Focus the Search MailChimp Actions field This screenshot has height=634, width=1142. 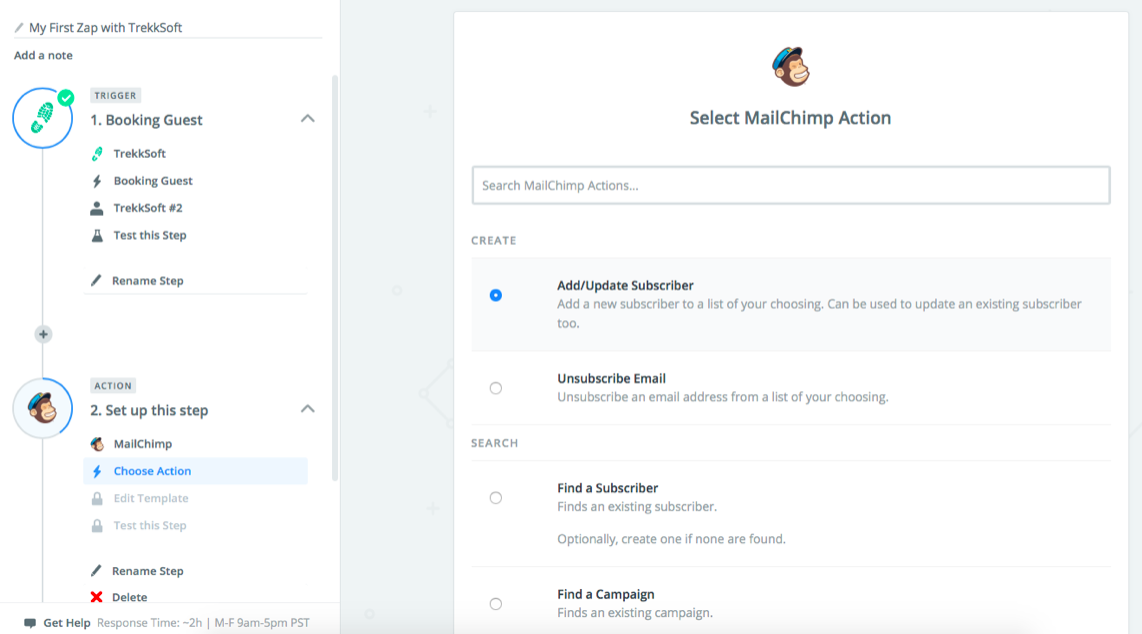click(x=790, y=185)
